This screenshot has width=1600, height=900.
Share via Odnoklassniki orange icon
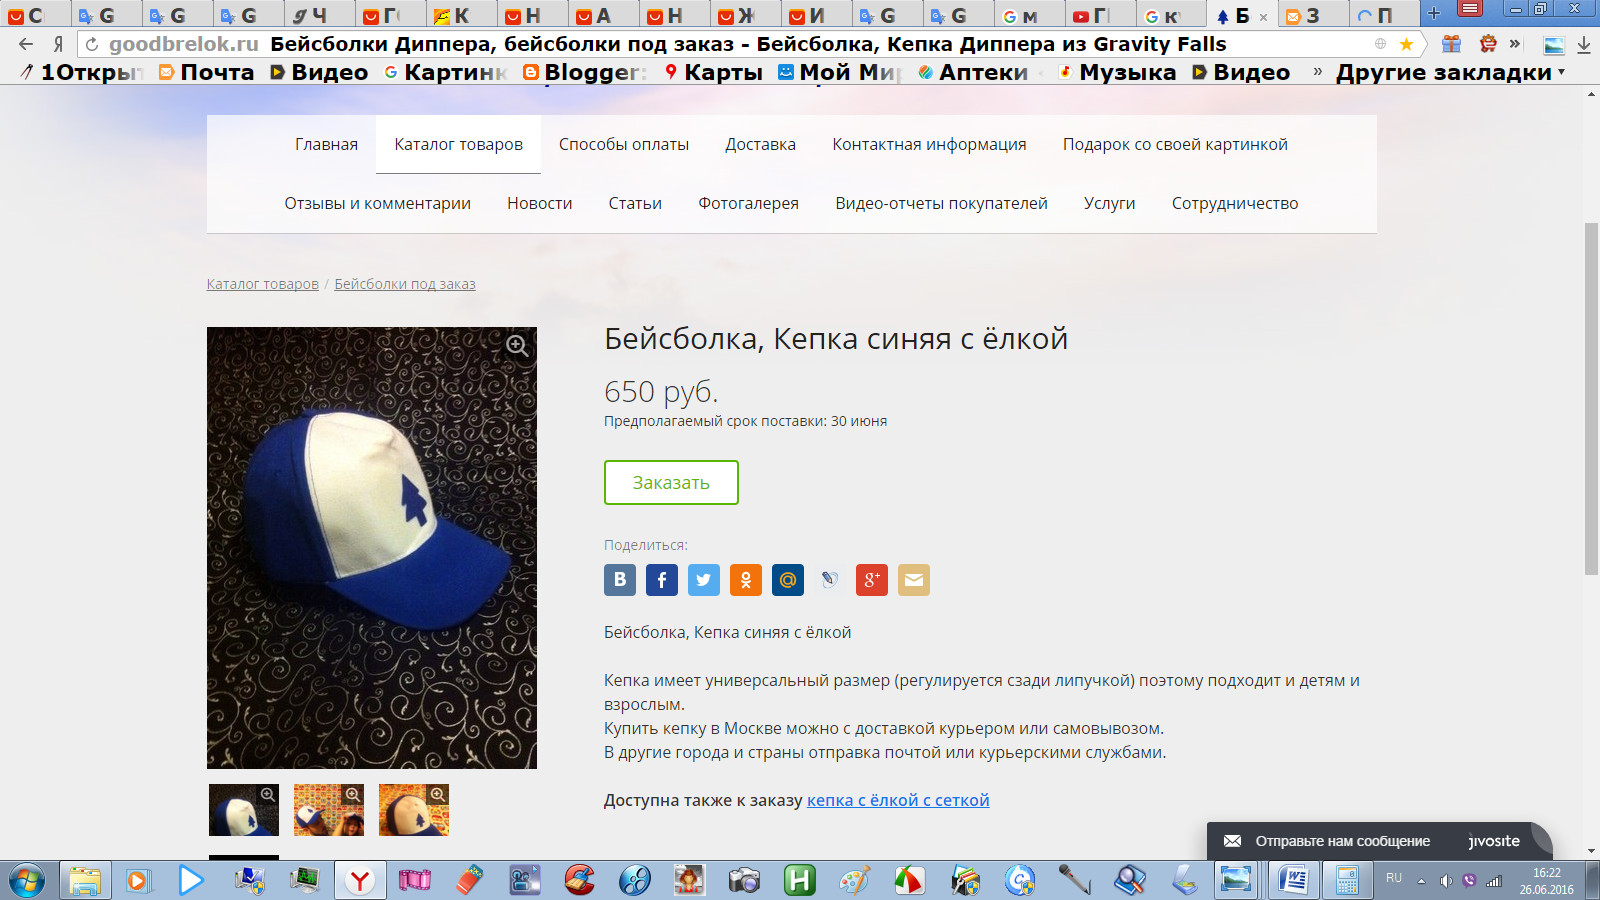pyautogui.click(x=746, y=580)
